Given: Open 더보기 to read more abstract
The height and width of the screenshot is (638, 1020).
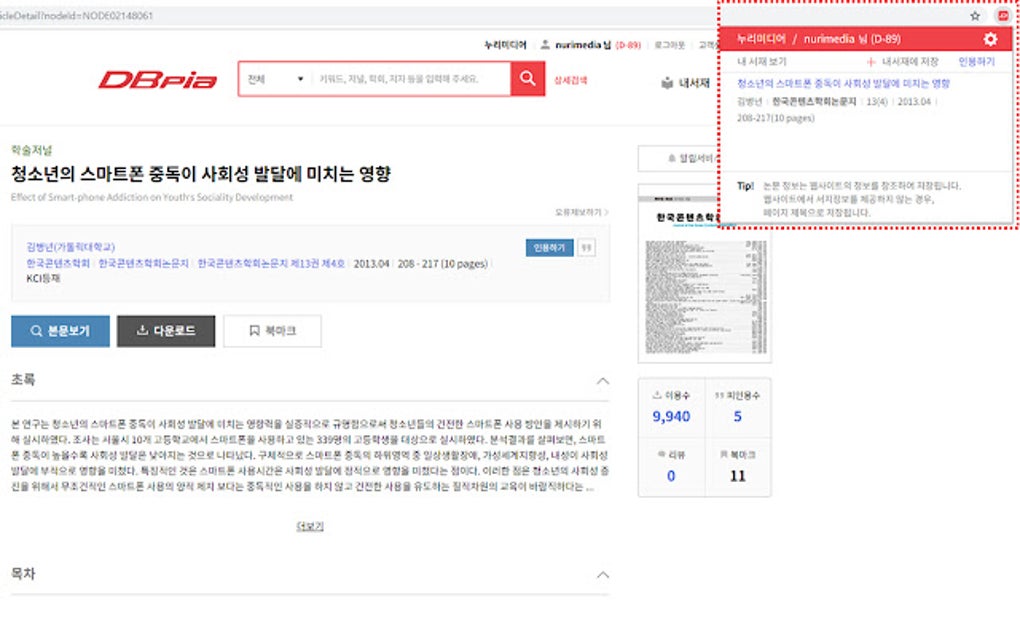Looking at the screenshot, I should click(x=311, y=527).
